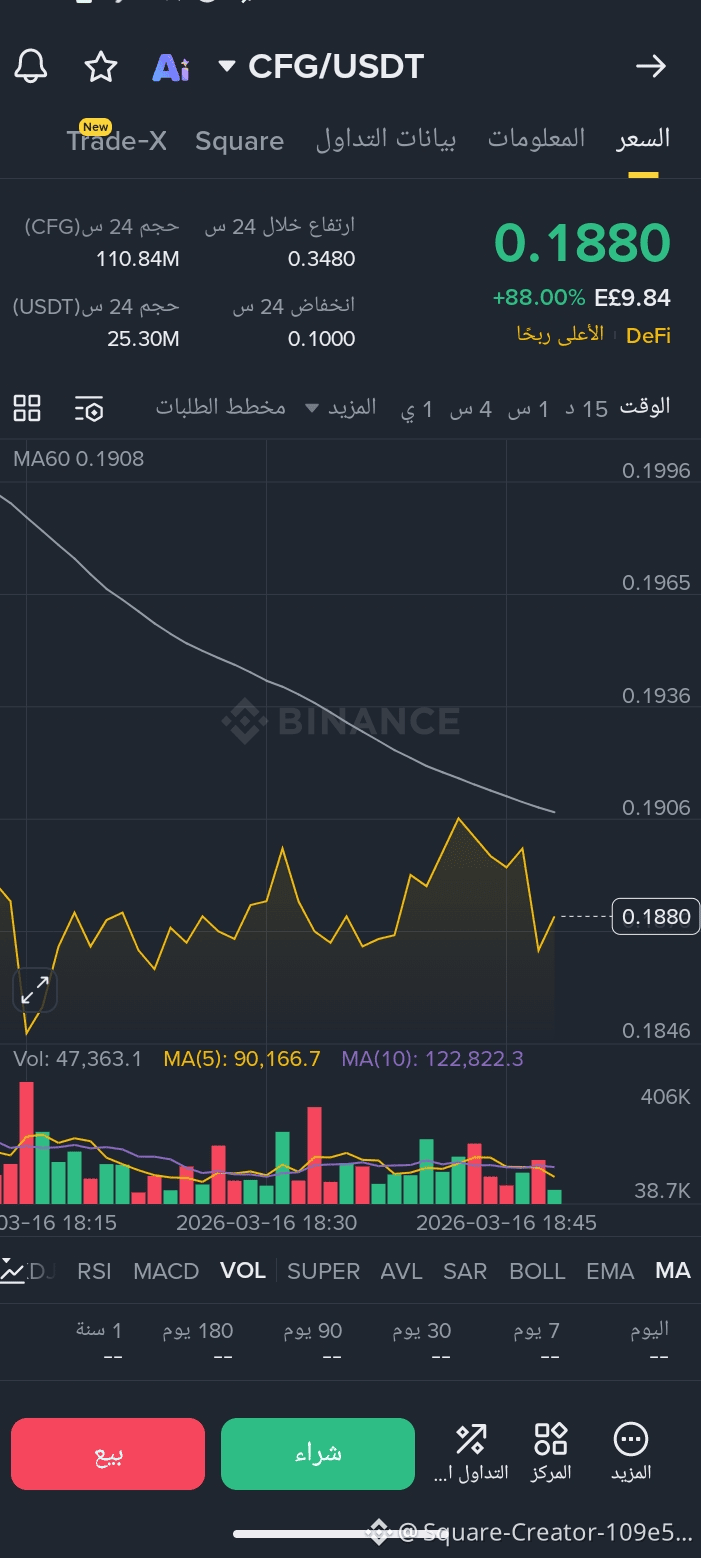
Task: Select RSI indicator
Action: [94, 1271]
